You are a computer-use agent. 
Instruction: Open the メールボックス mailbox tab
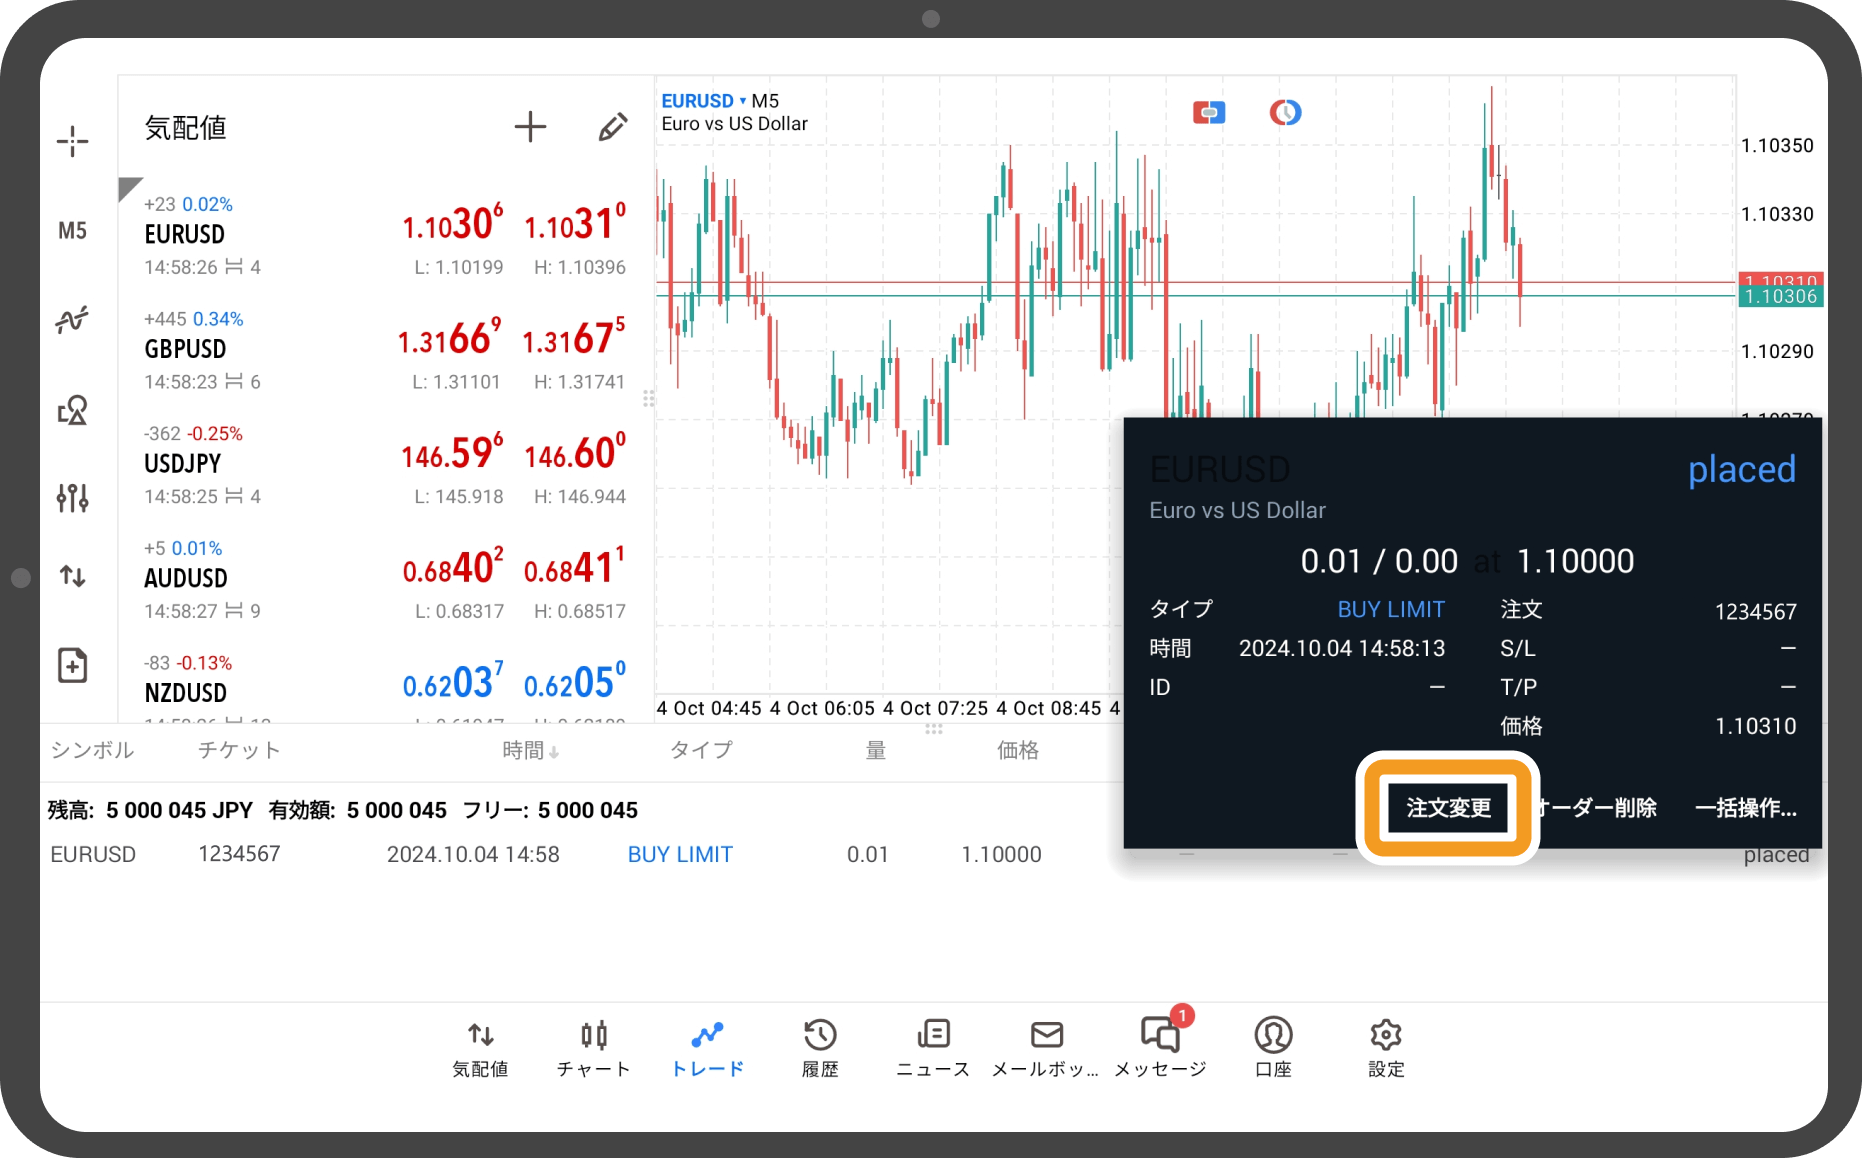coord(1046,1049)
